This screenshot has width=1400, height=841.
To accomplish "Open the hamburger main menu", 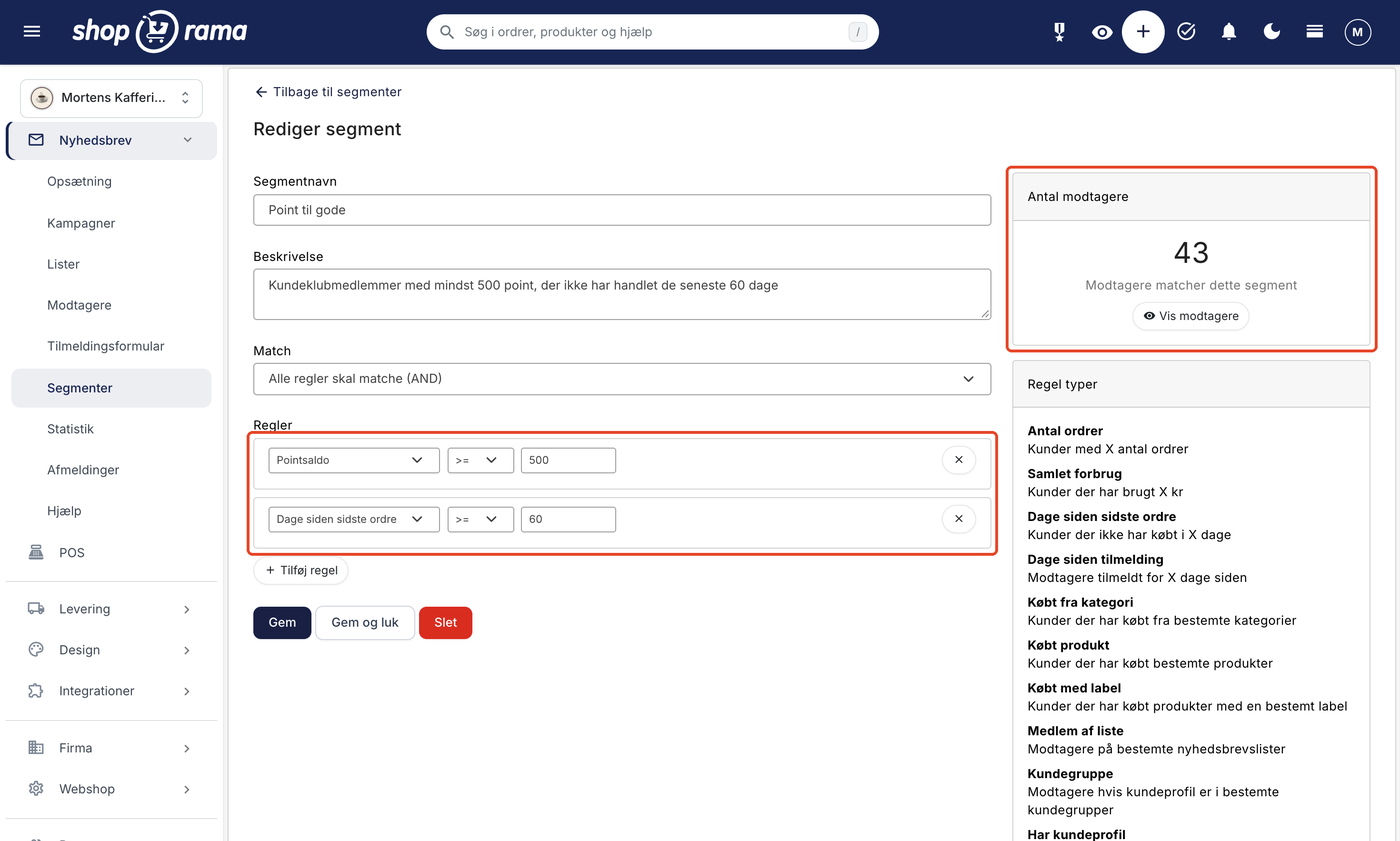I will (x=32, y=32).
